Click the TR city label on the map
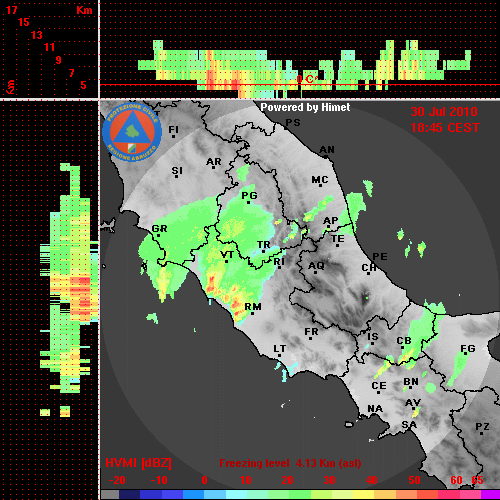Image resolution: width=500 pixels, height=500 pixels. [264, 245]
